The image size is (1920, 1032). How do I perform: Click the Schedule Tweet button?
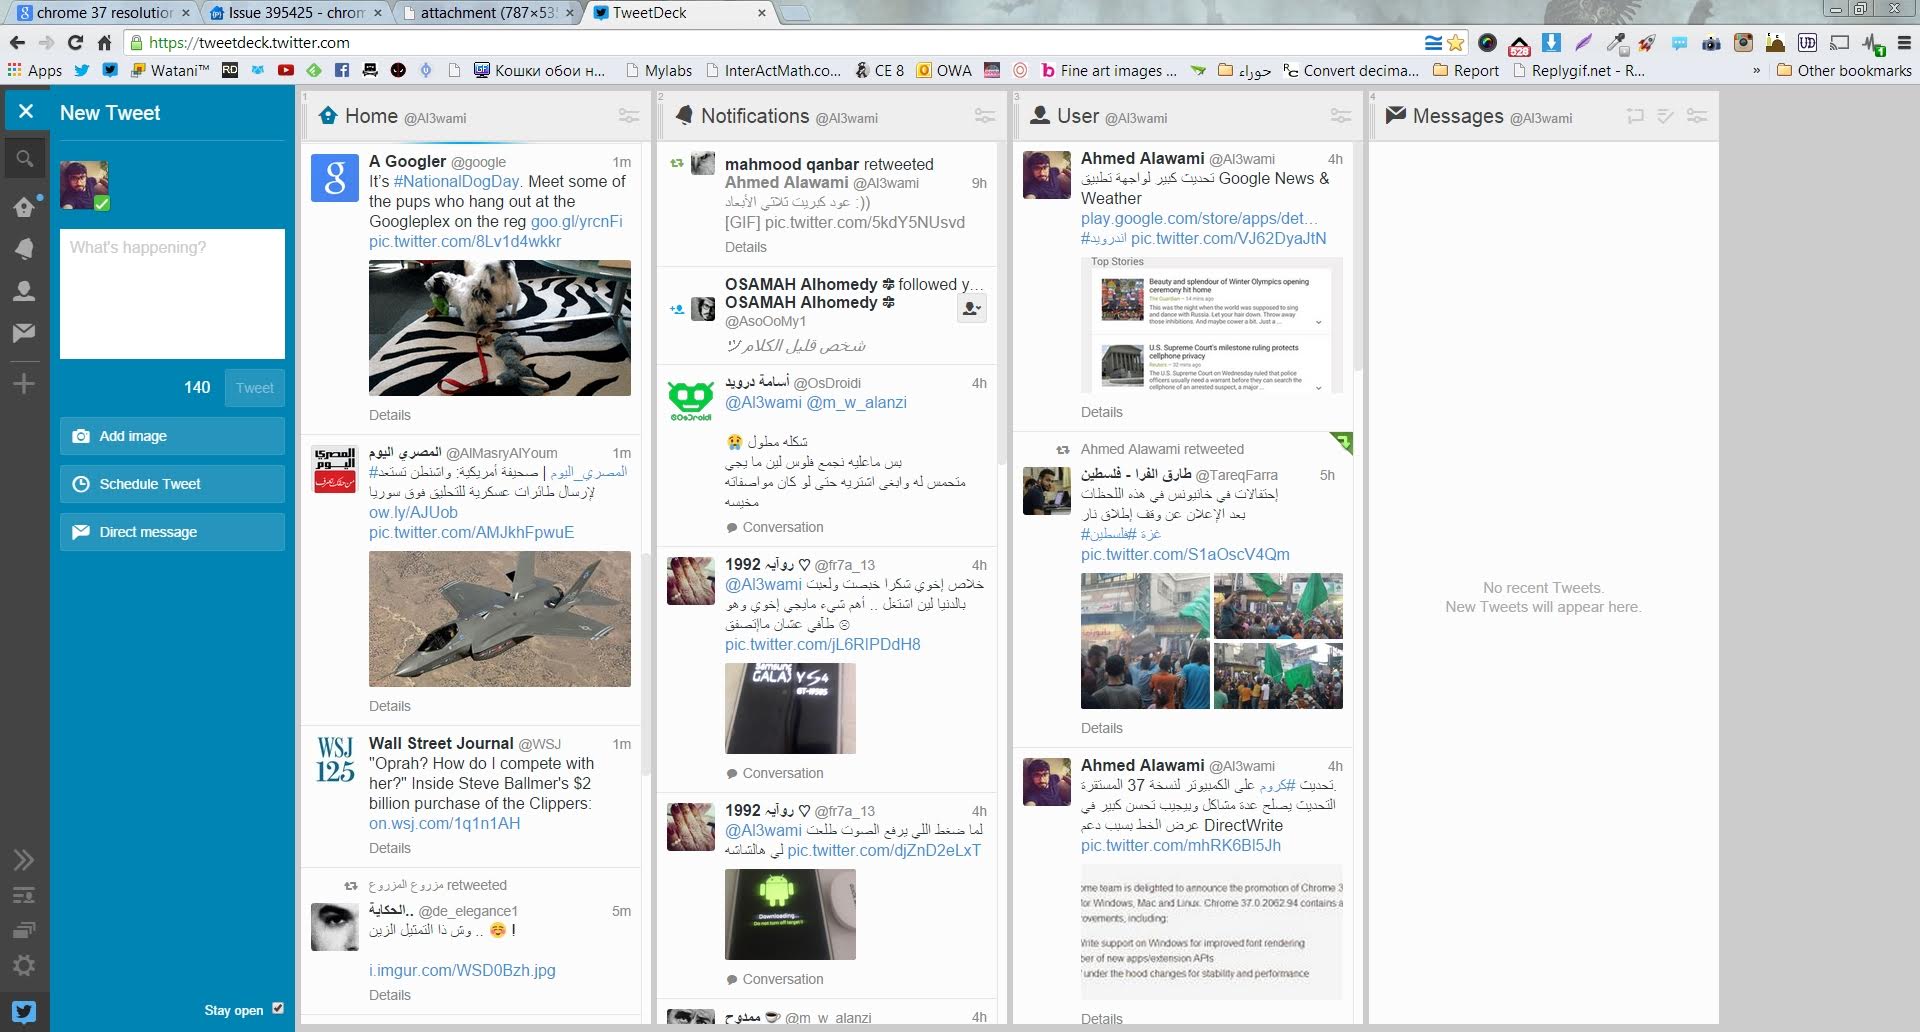(172, 484)
